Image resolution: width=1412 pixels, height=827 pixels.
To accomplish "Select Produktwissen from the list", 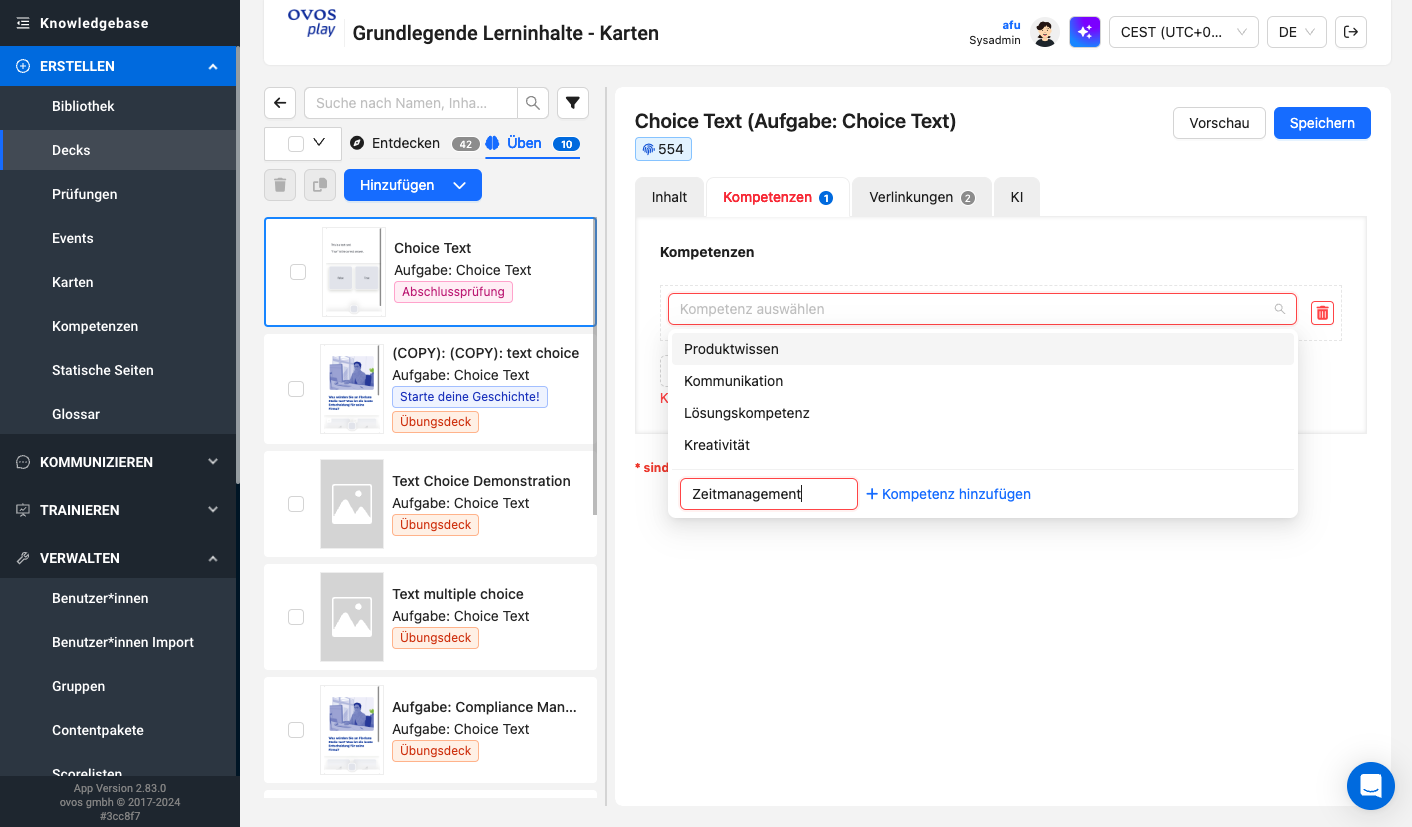I will pos(982,349).
